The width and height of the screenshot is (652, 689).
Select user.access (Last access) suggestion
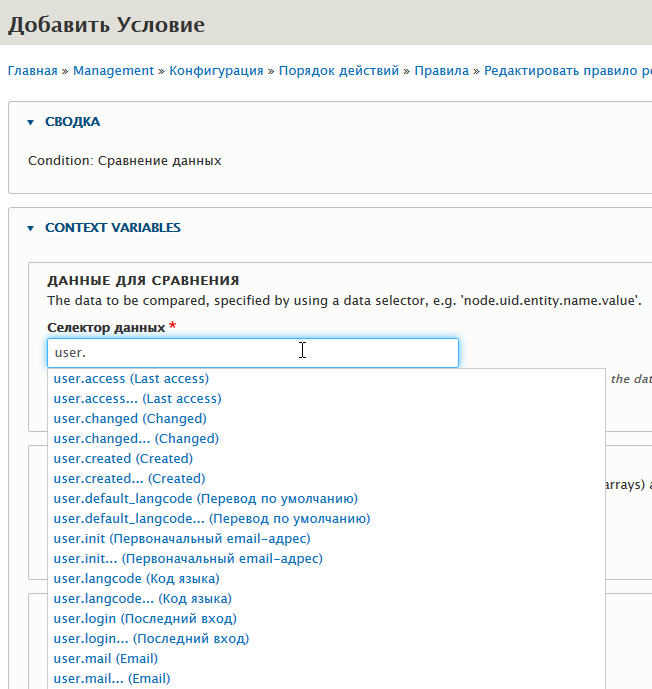[130, 379]
